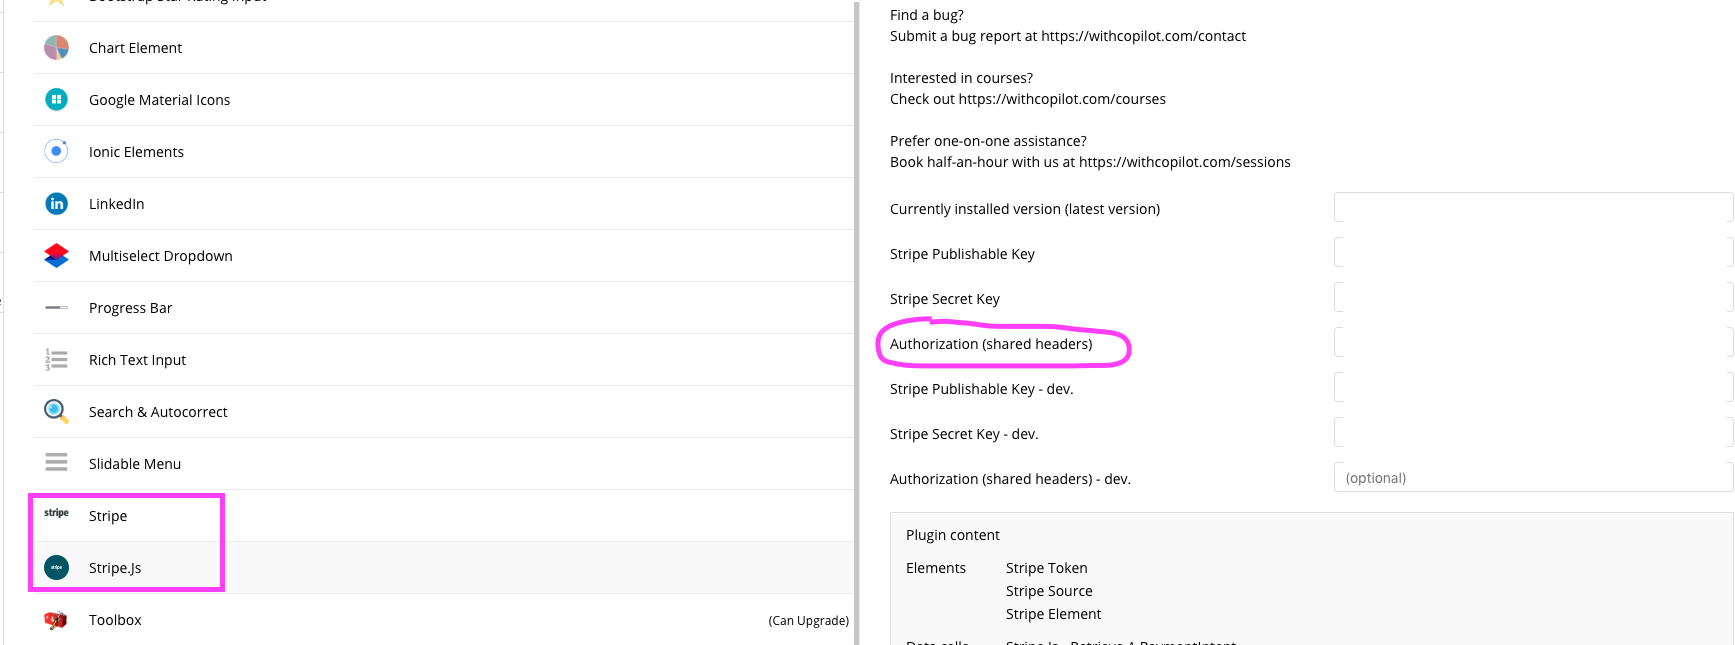The height and width of the screenshot is (645, 1735).
Task: Click into the Stripe Secret Key field
Action: pos(1533,297)
